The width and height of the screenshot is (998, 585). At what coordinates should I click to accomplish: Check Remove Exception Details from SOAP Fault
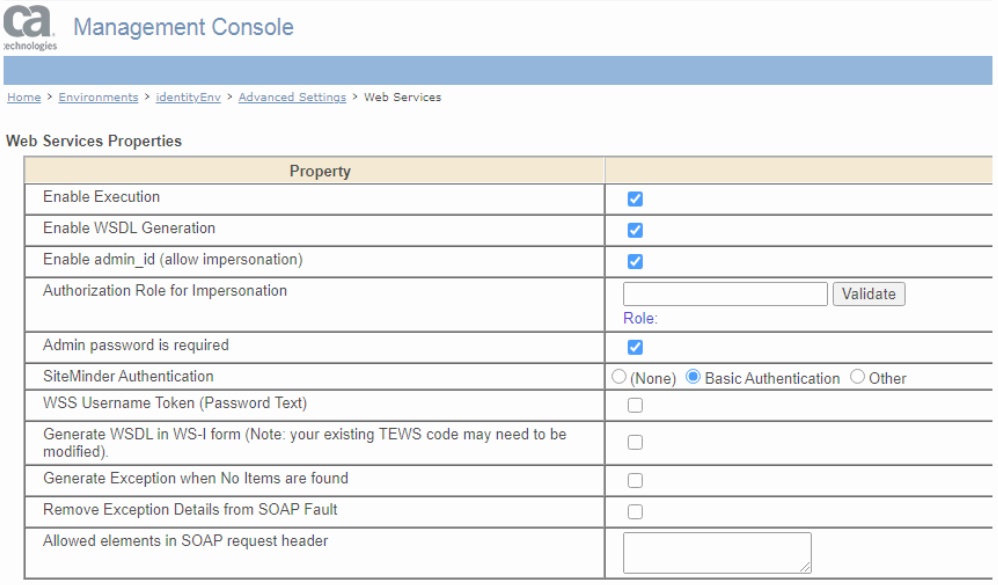point(635,512)
